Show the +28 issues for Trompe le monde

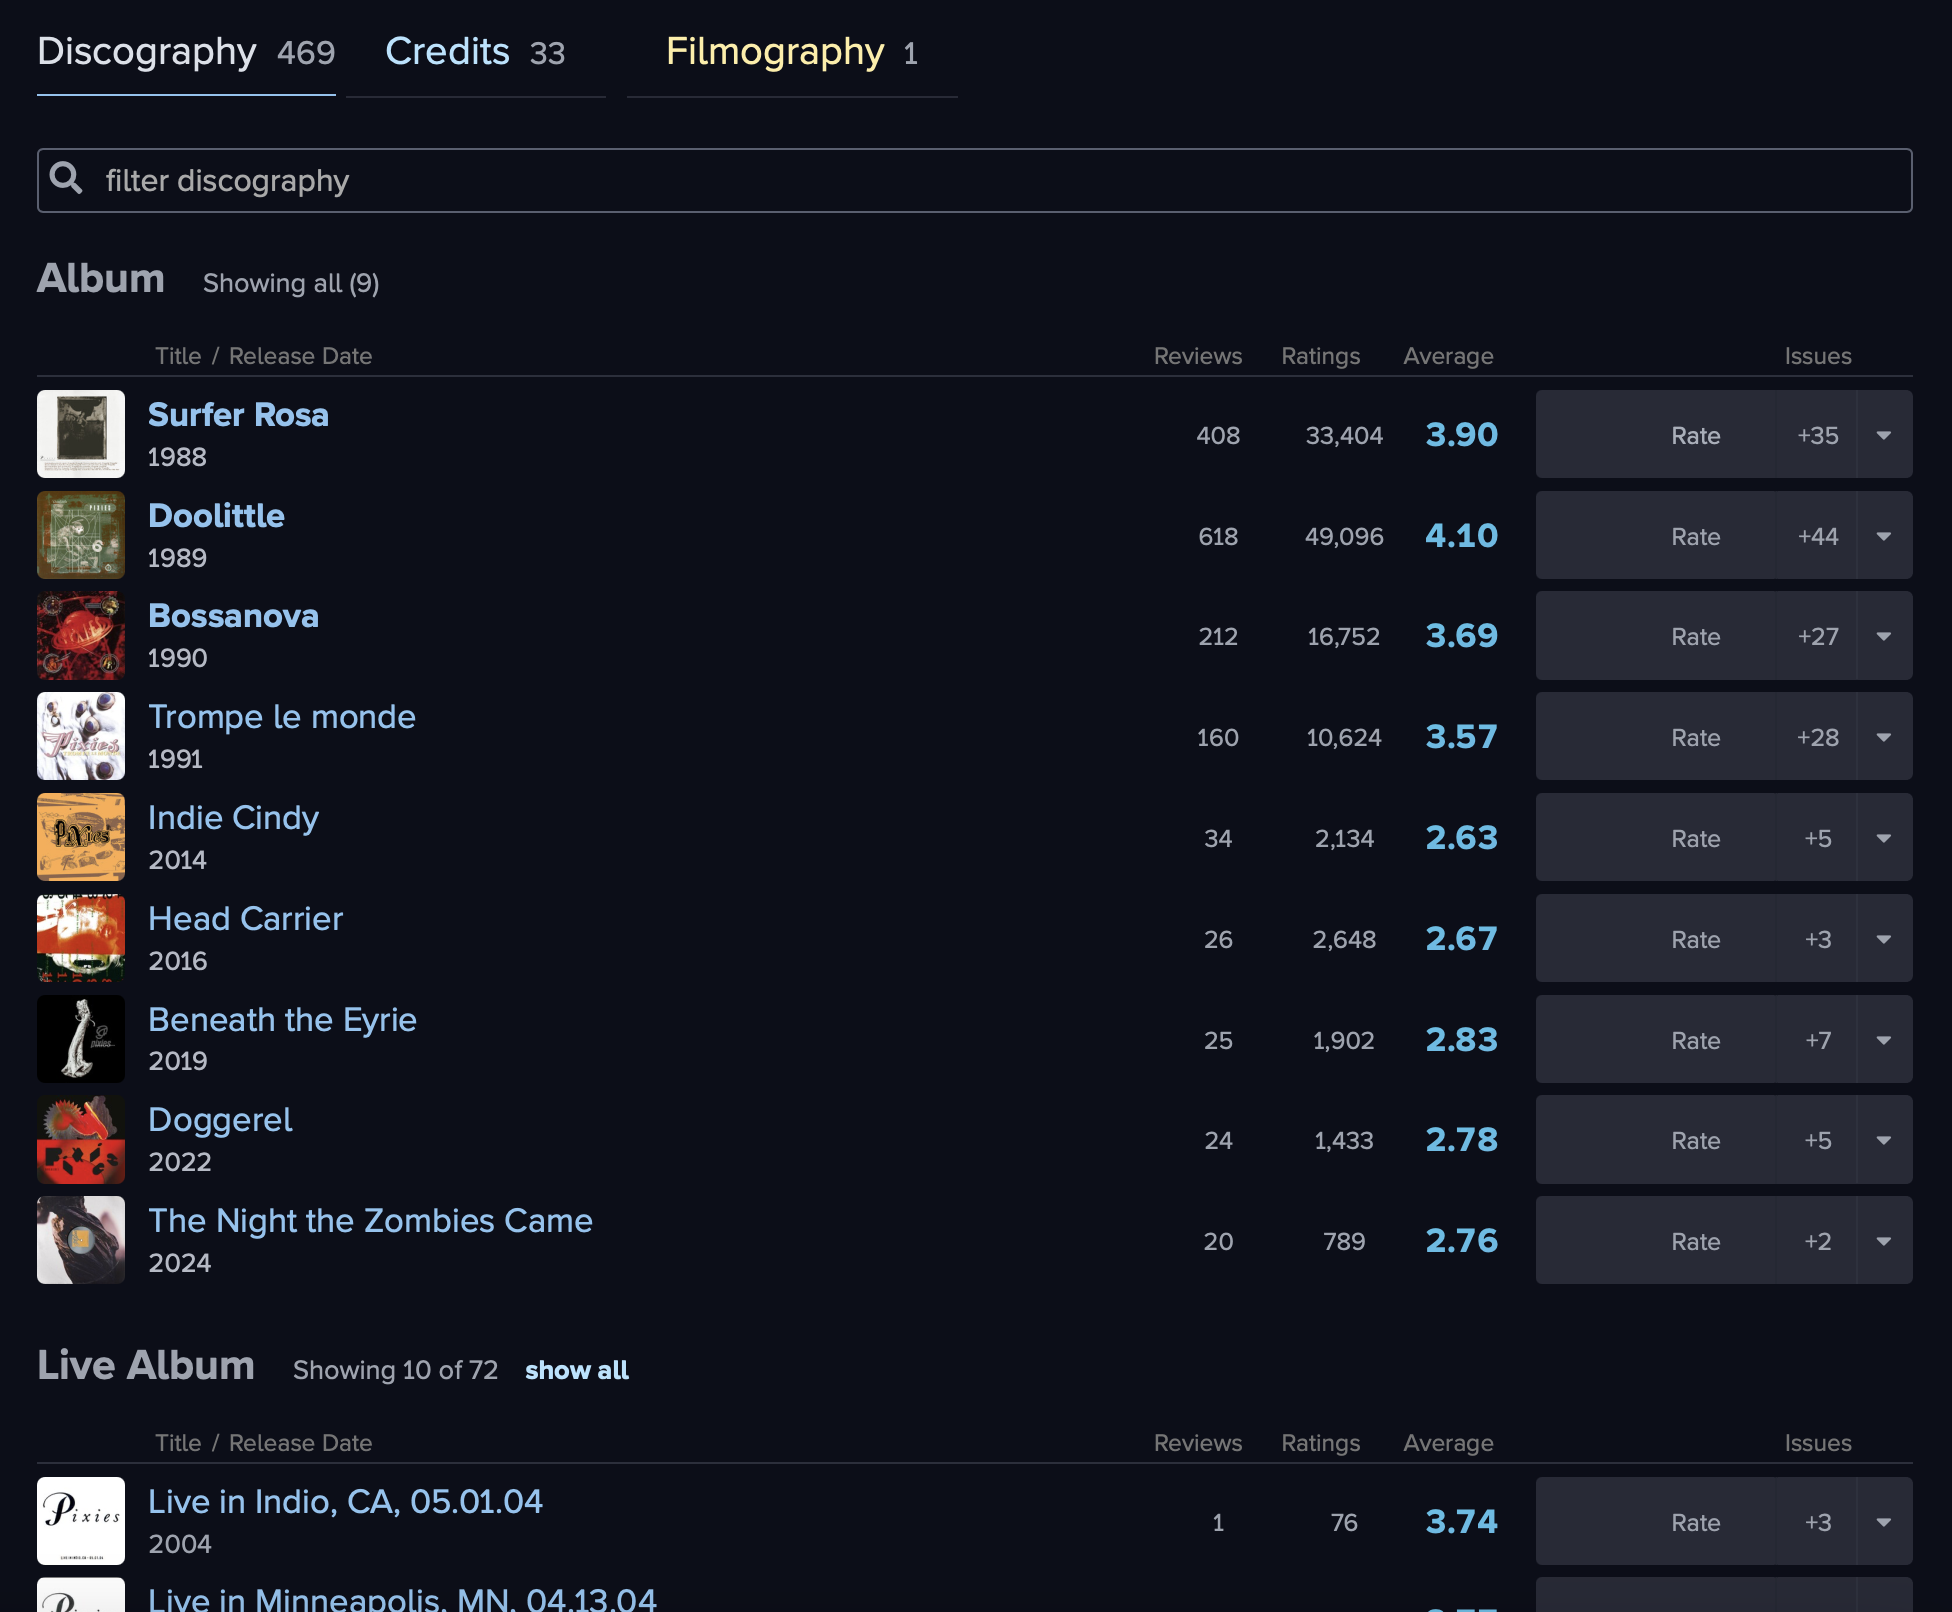pos(1817,736)
